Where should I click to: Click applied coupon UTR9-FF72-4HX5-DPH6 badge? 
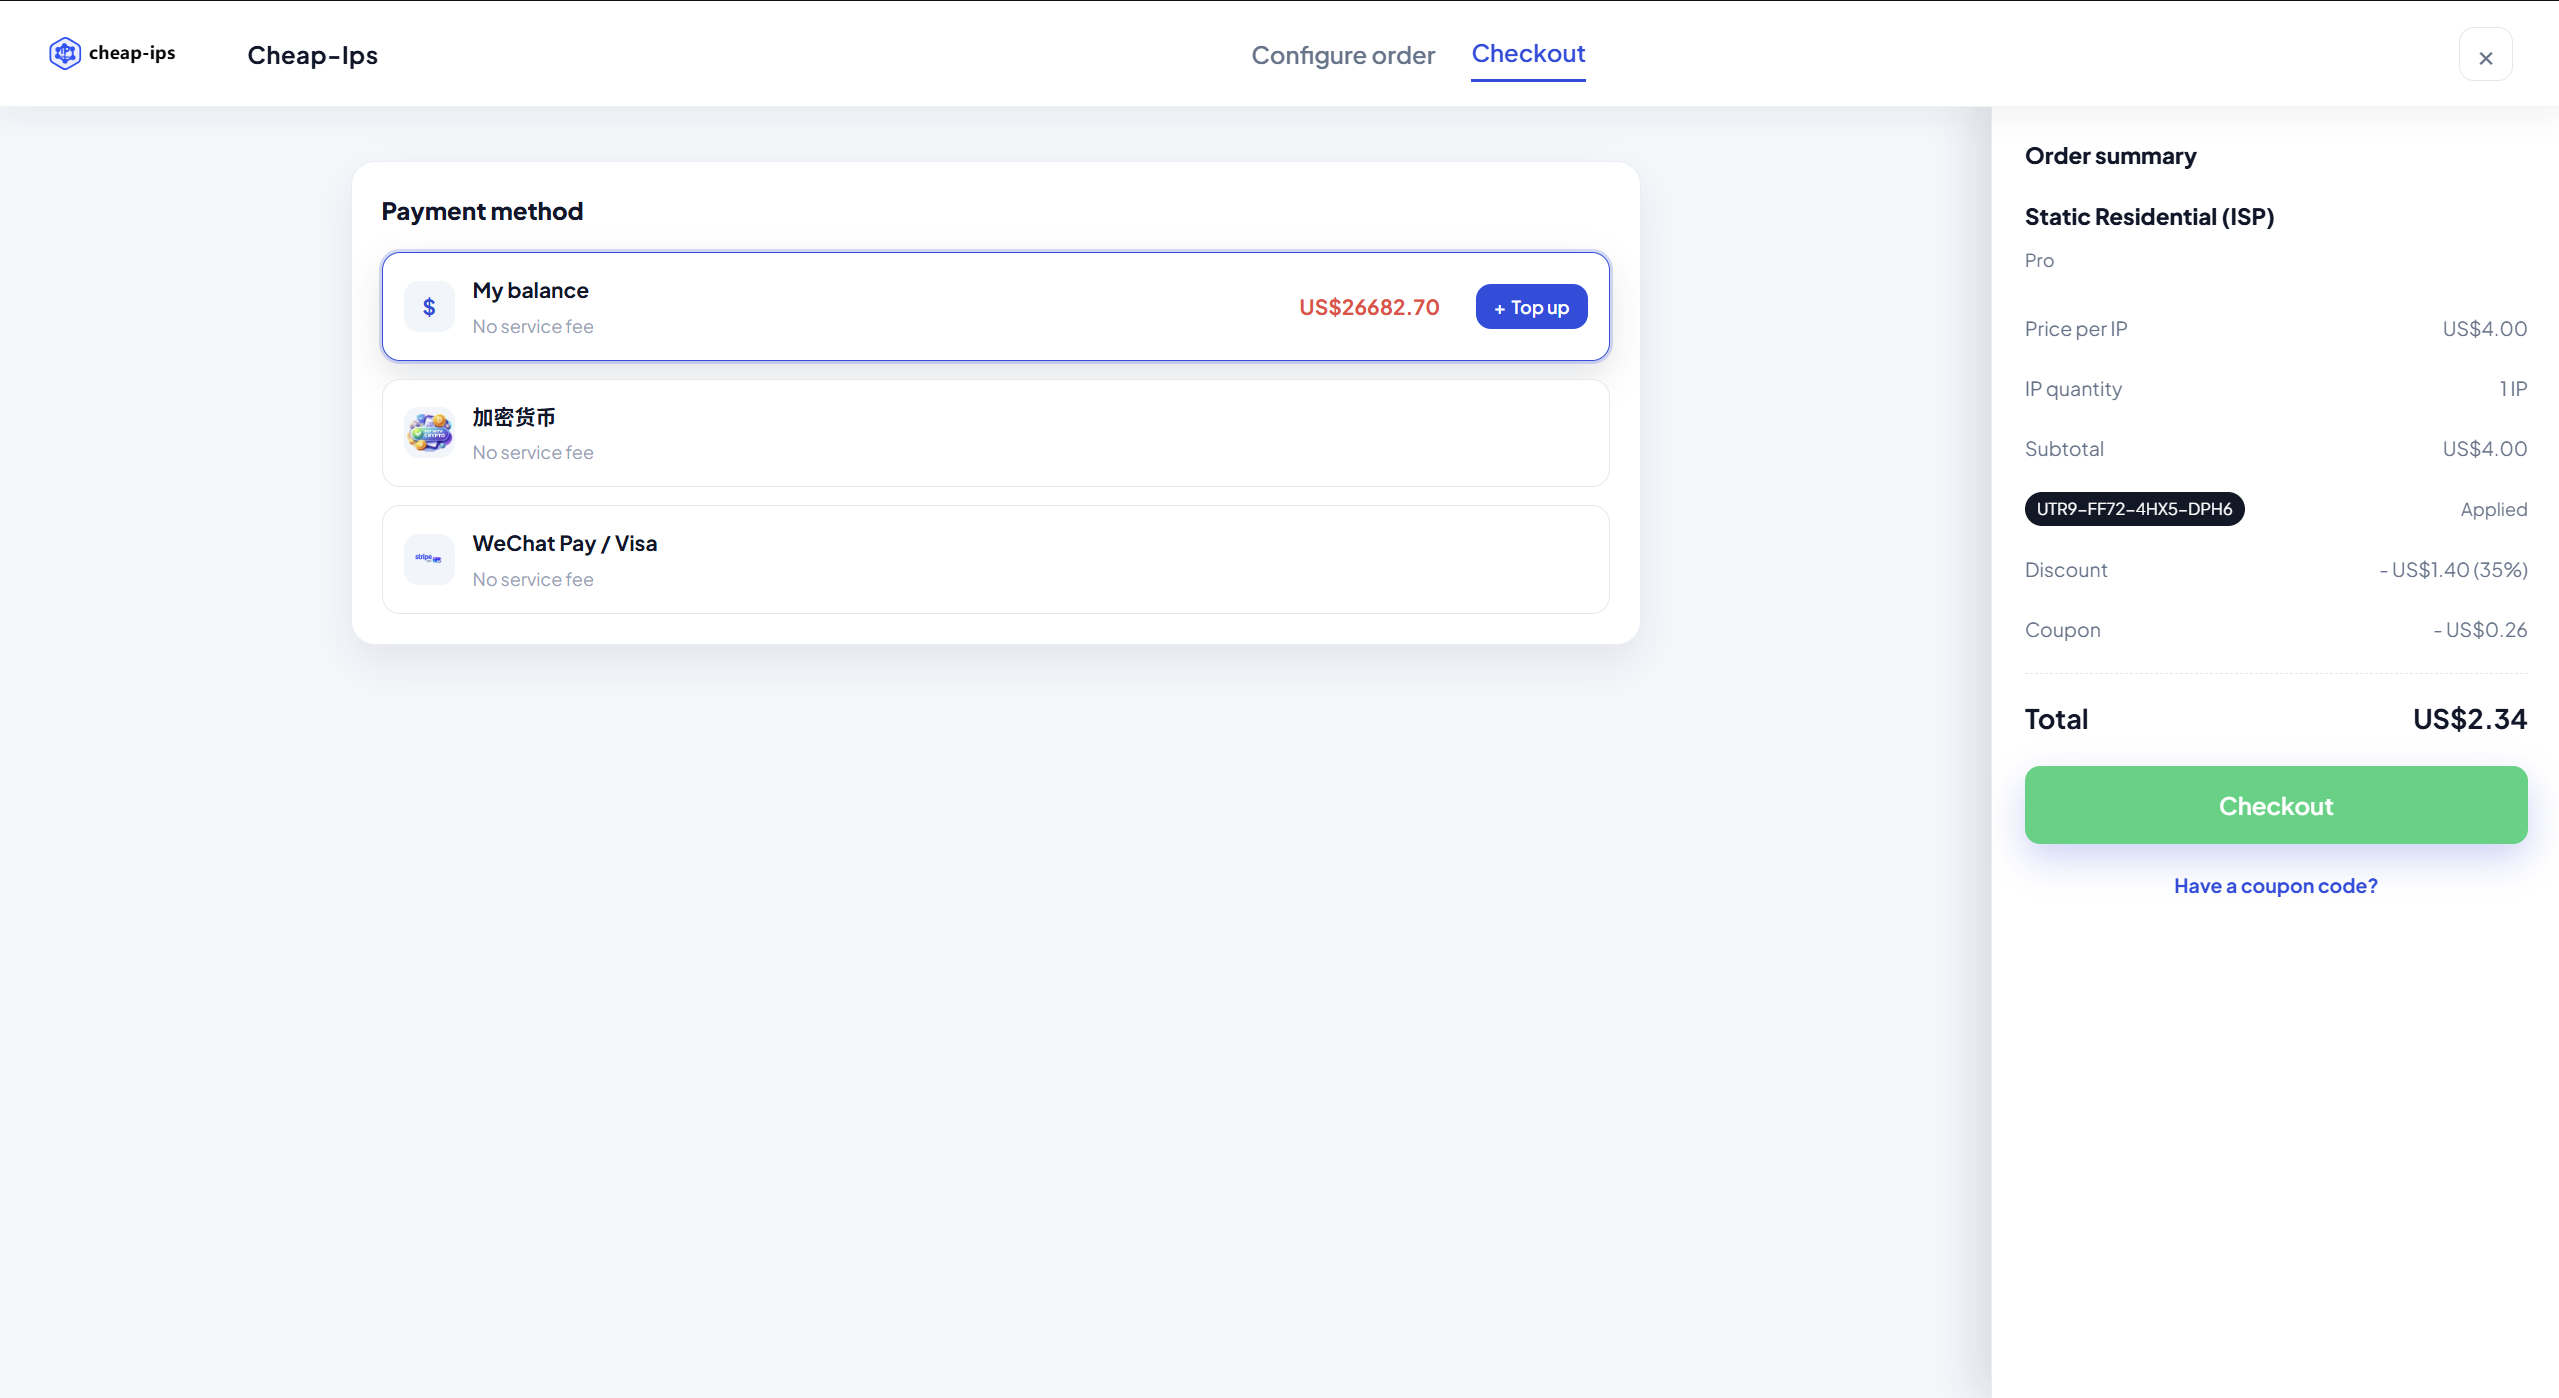click(2133, 509)
